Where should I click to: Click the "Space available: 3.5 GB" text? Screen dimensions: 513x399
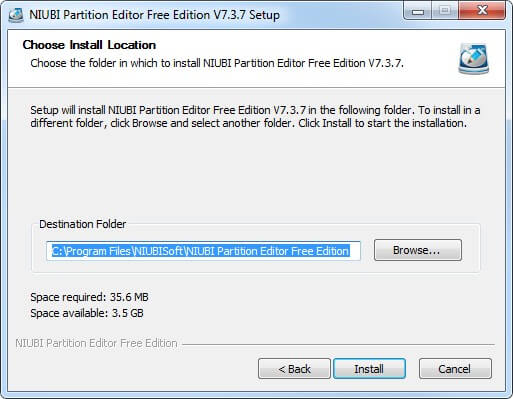87,313
